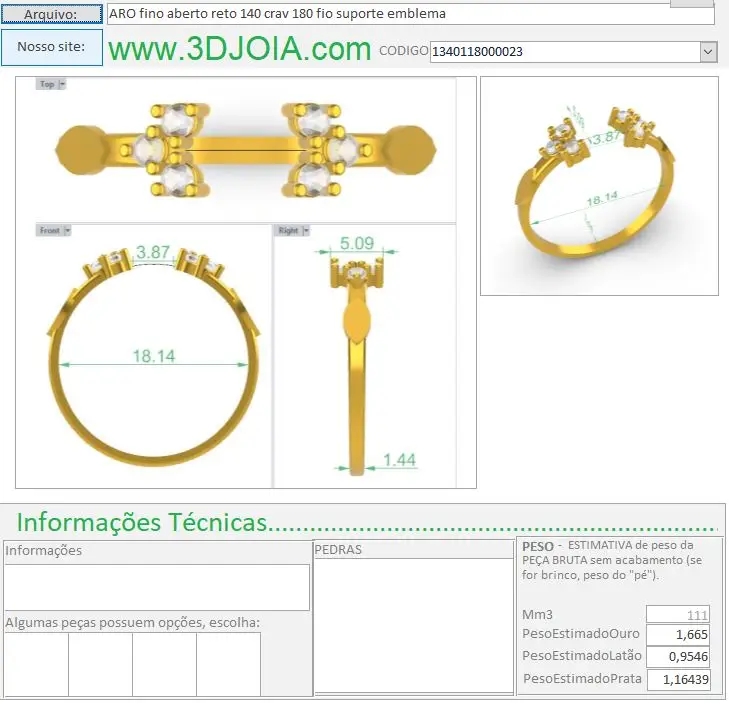Click the PesoEstimadoOuro label
Viewport: 729px width, 703px height.
(581, 634)
